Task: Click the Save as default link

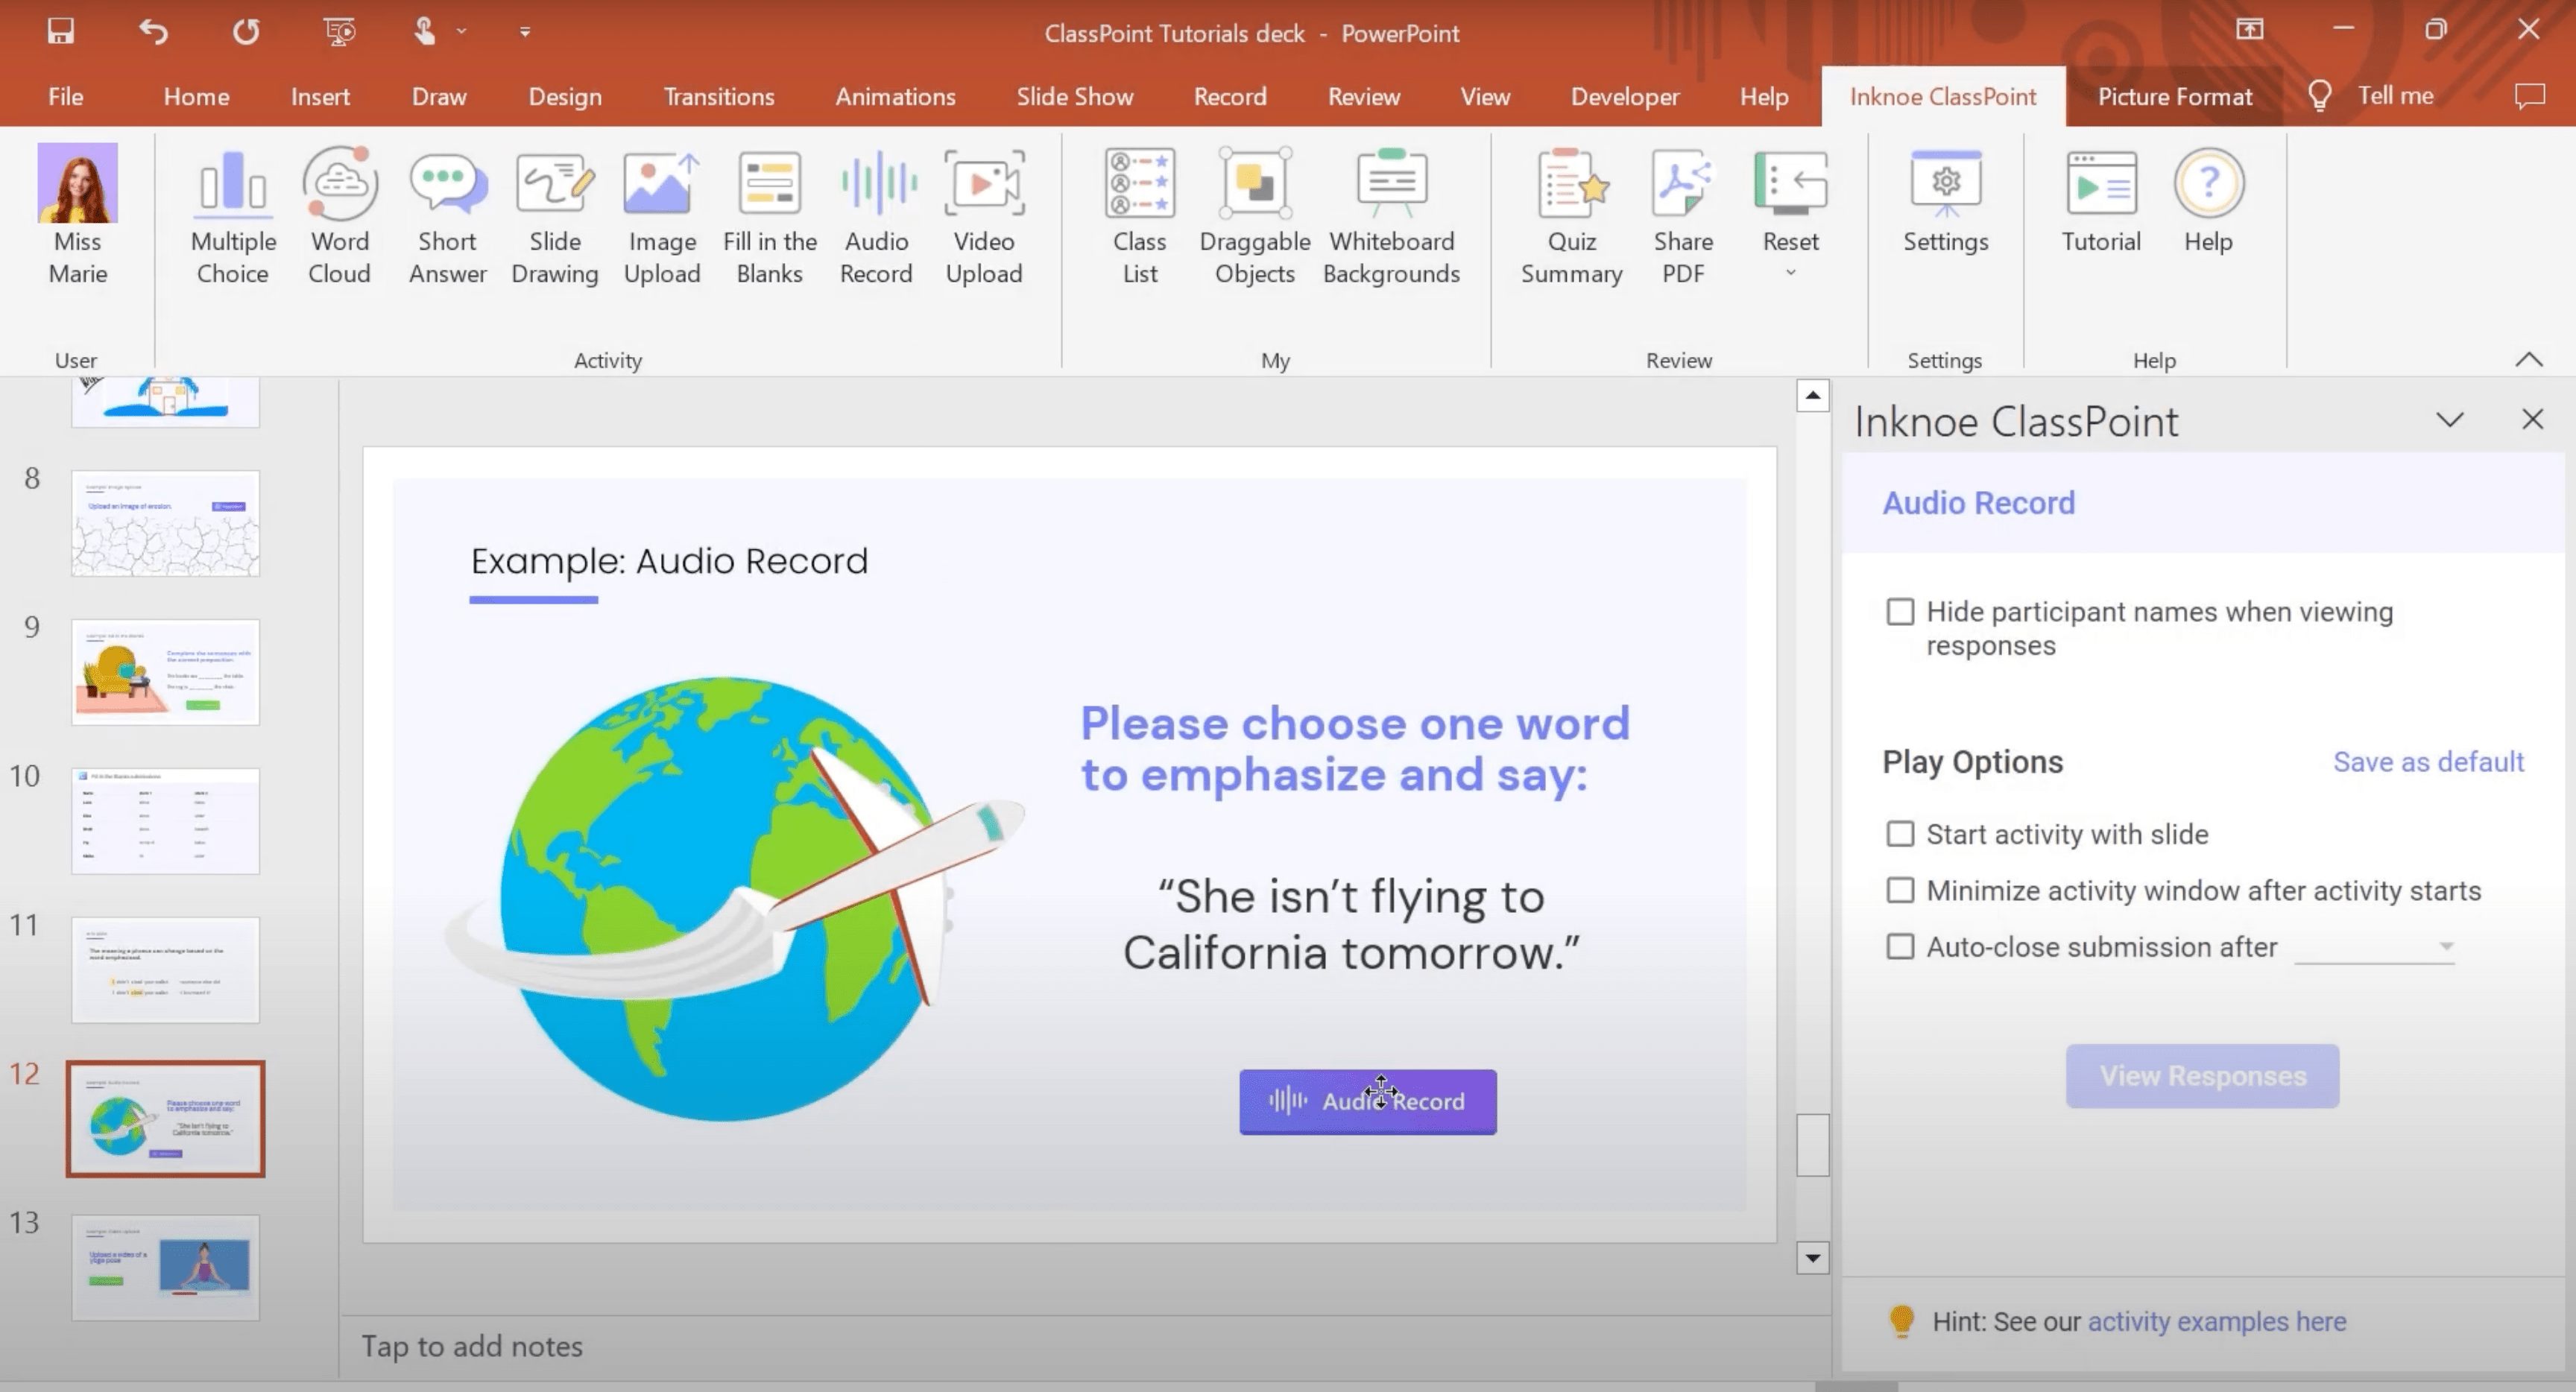Action: (2427, 759)
